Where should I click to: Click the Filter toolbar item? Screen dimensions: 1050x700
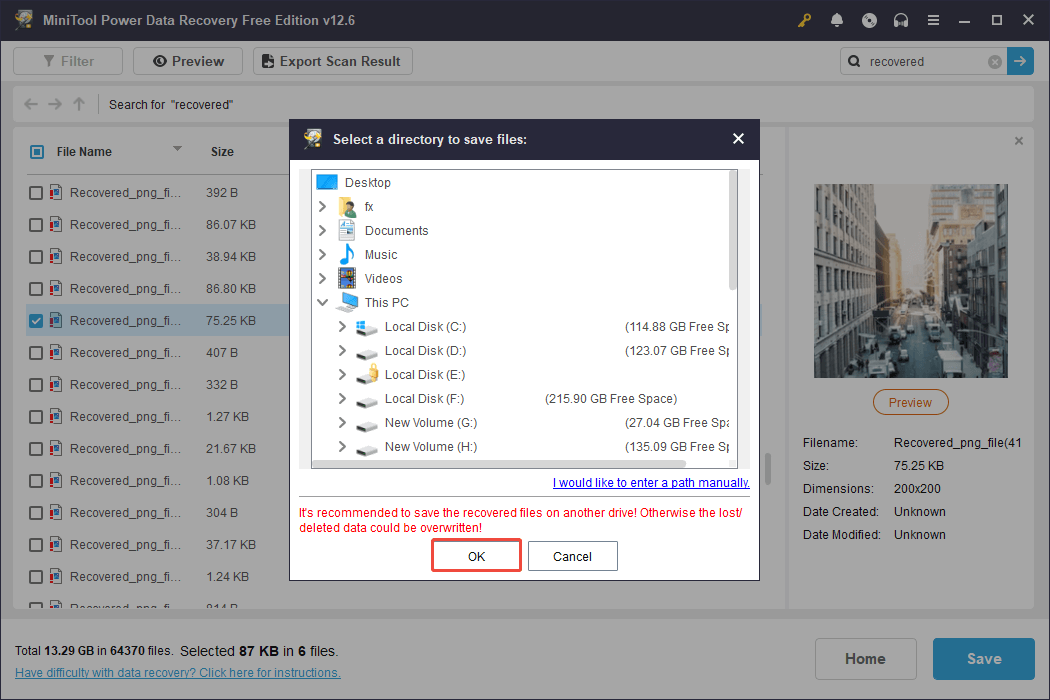click(x=67, y=61)
